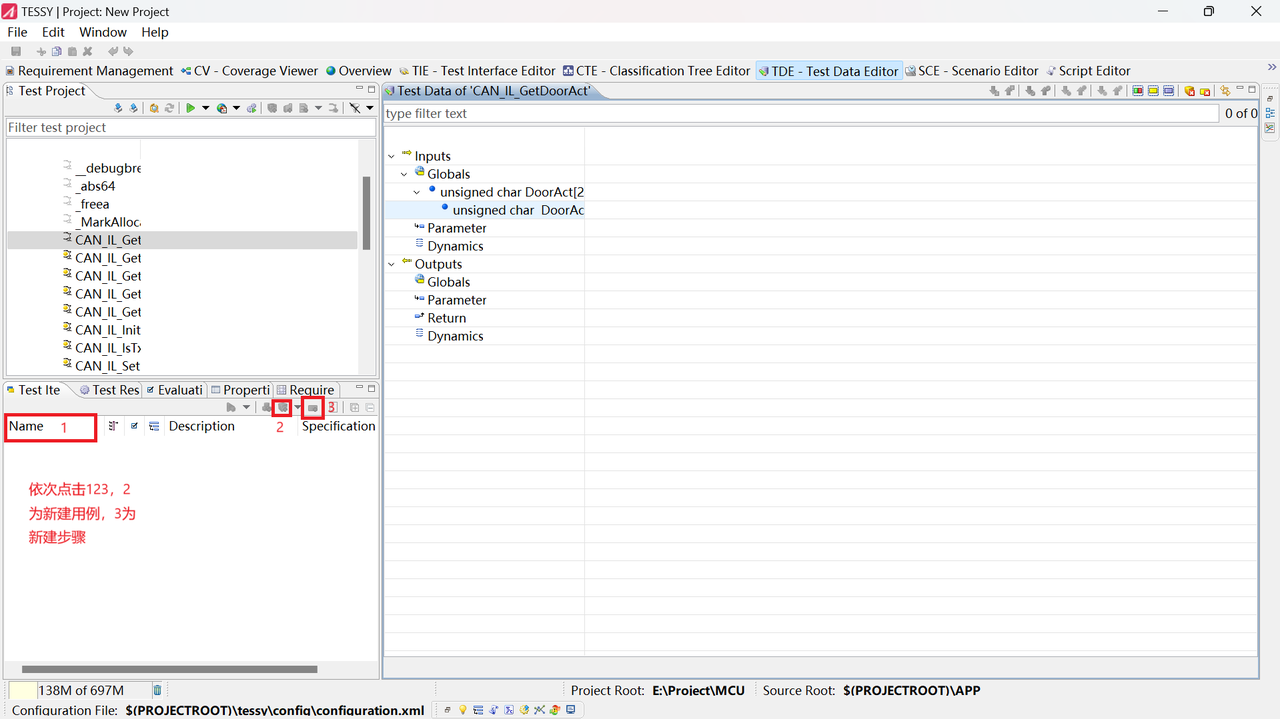Viewport: 1280px width, 719px height.
Task: Click the Refresh icon in Test Project toolbar
Action: coord(169,108)
